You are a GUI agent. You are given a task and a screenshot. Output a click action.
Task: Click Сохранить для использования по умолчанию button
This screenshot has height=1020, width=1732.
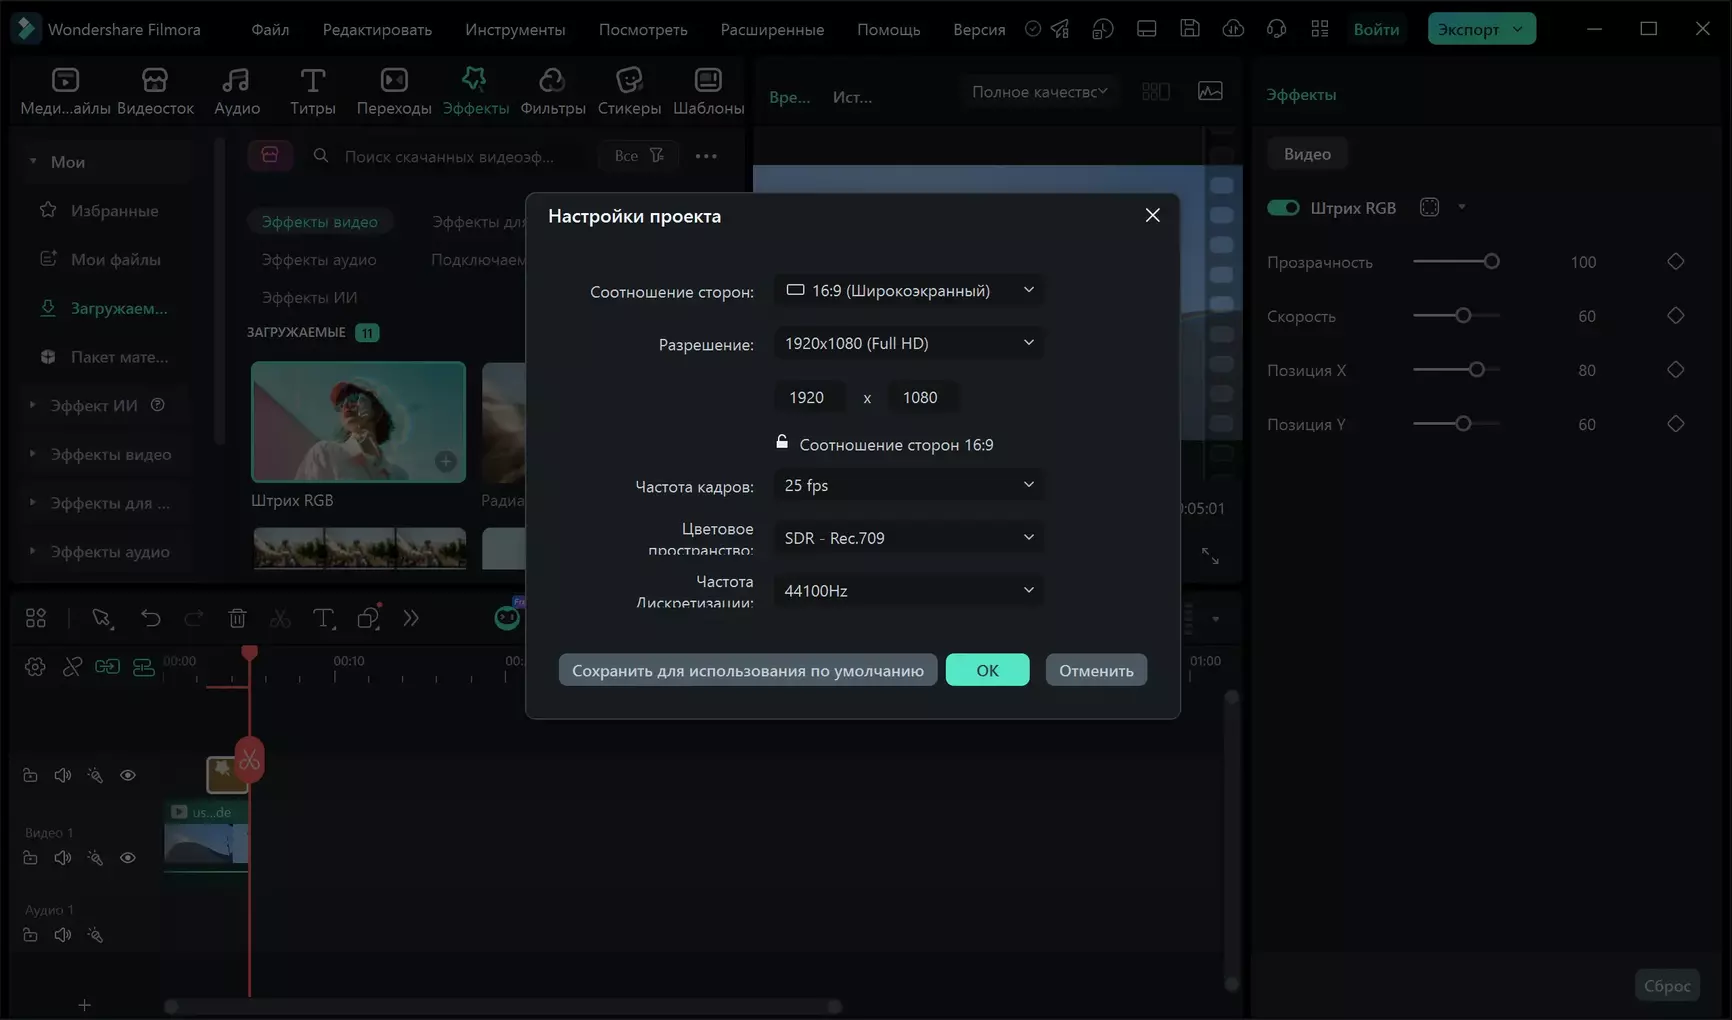pos(747,670)
